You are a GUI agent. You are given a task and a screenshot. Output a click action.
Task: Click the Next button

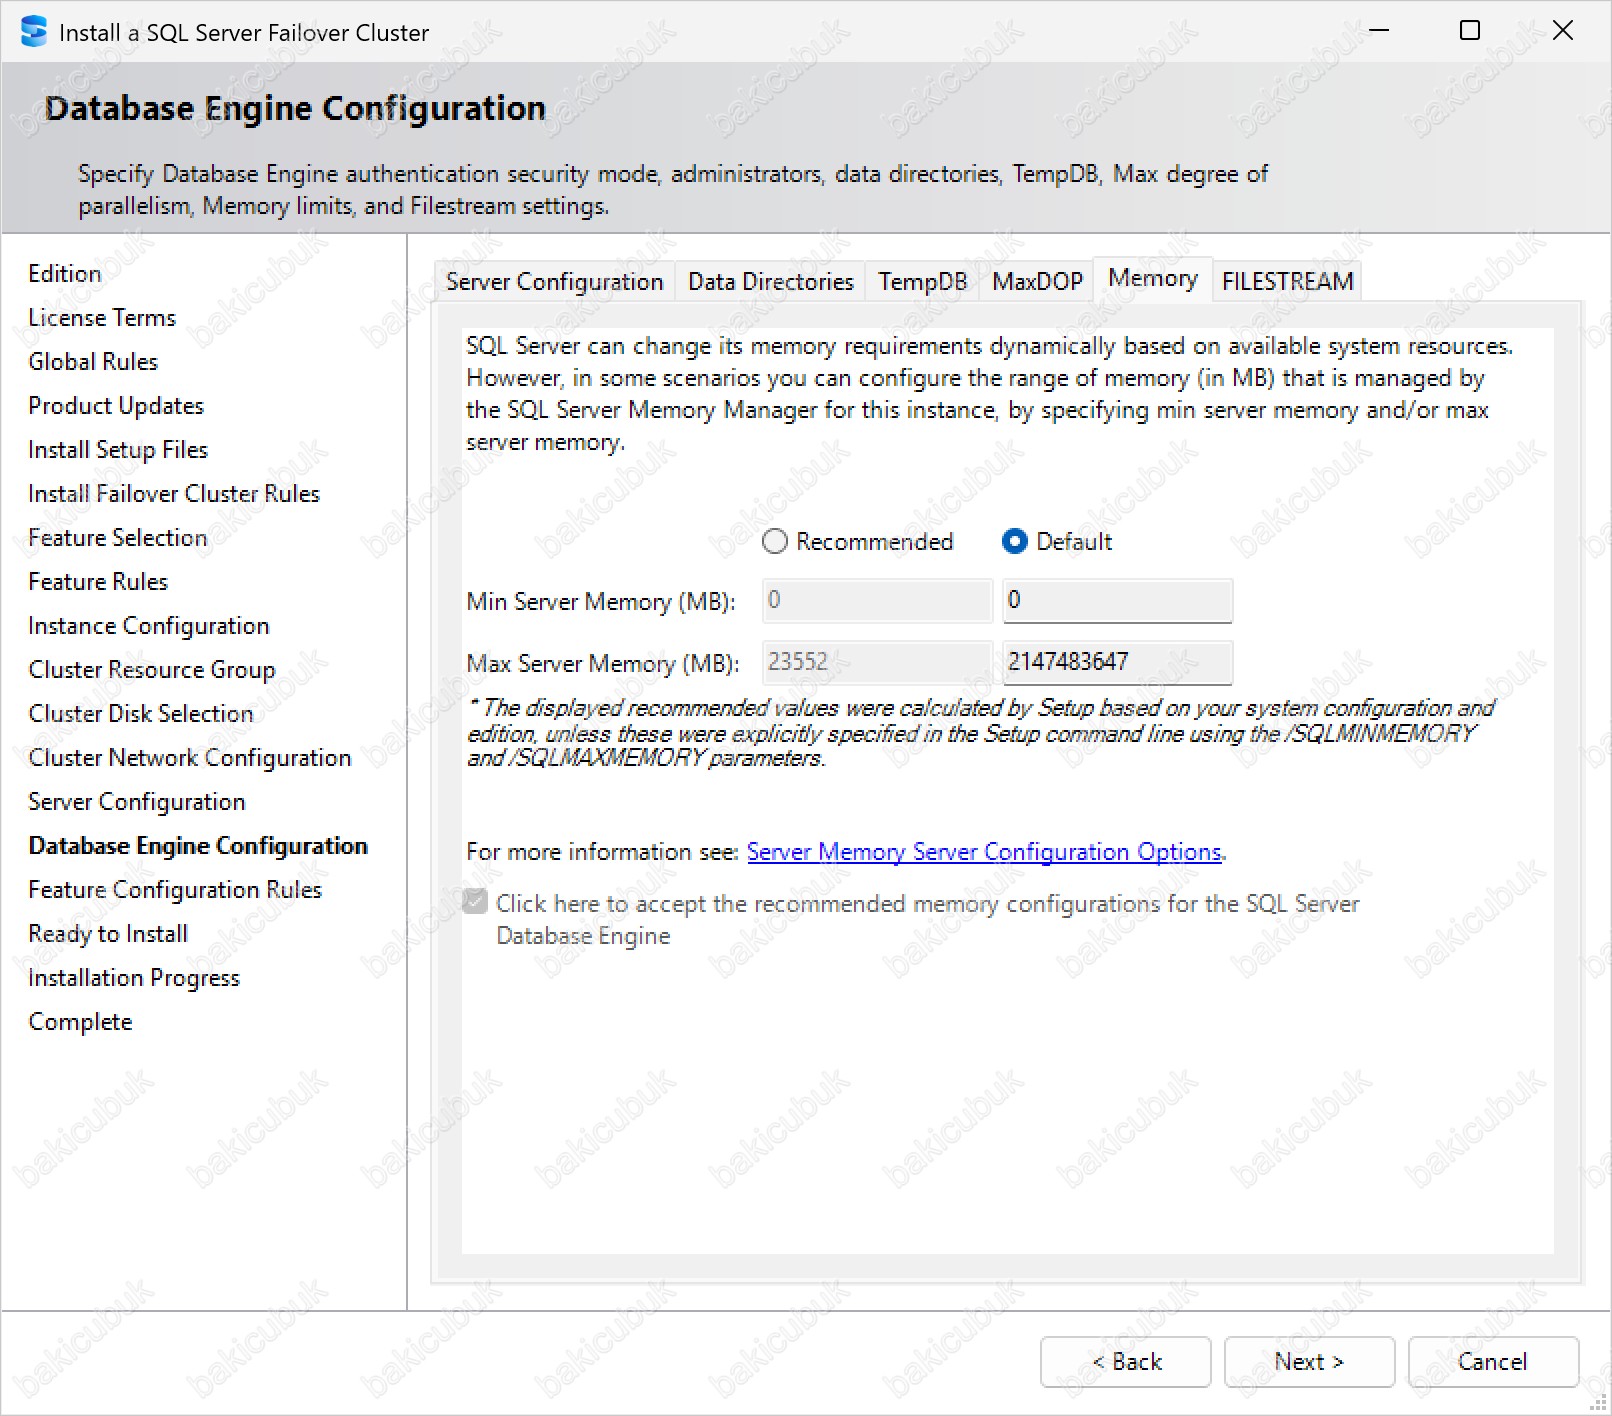[x=1309, y=1362]
